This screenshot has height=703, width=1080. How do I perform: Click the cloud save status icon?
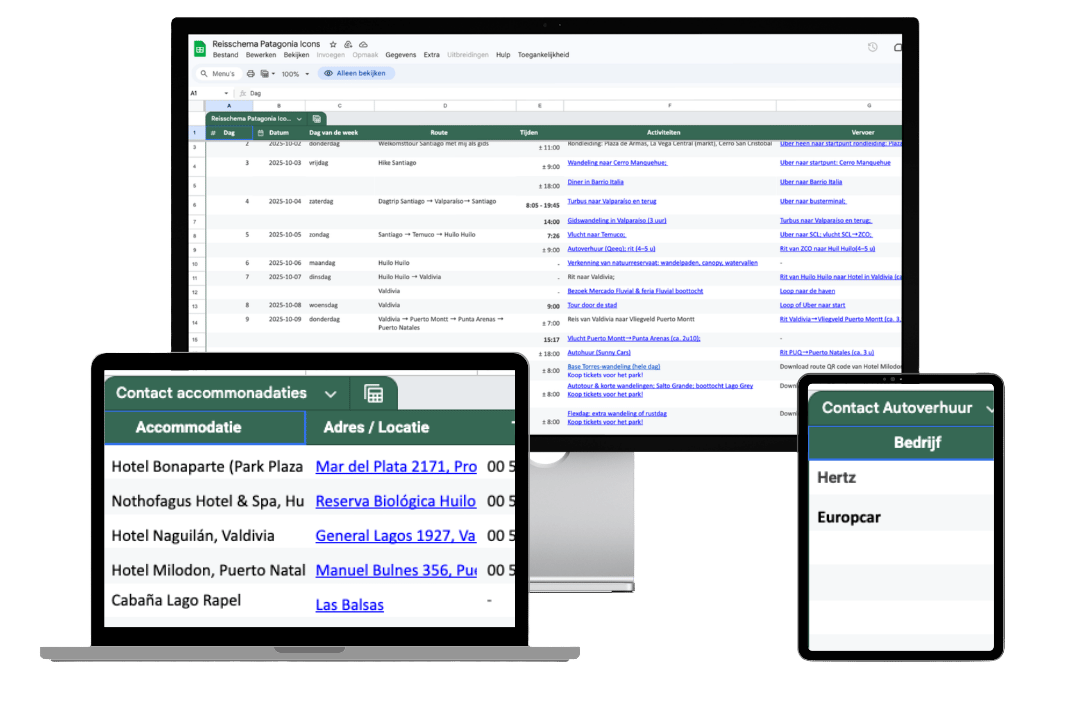364,44
